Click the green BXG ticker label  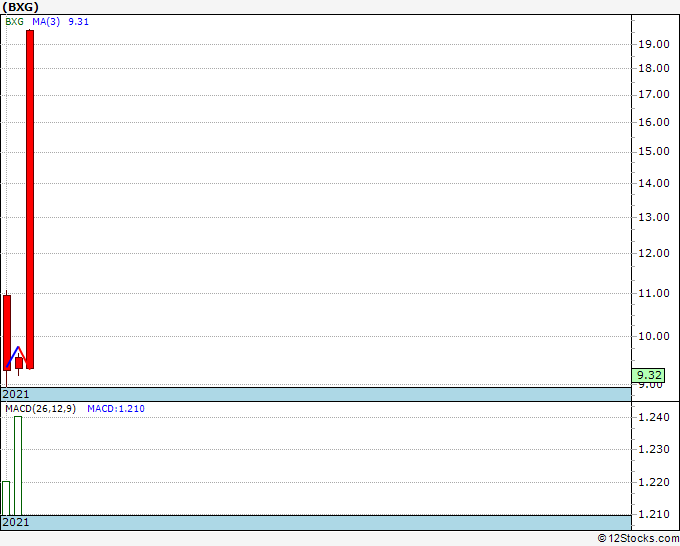tap(14, 22)
